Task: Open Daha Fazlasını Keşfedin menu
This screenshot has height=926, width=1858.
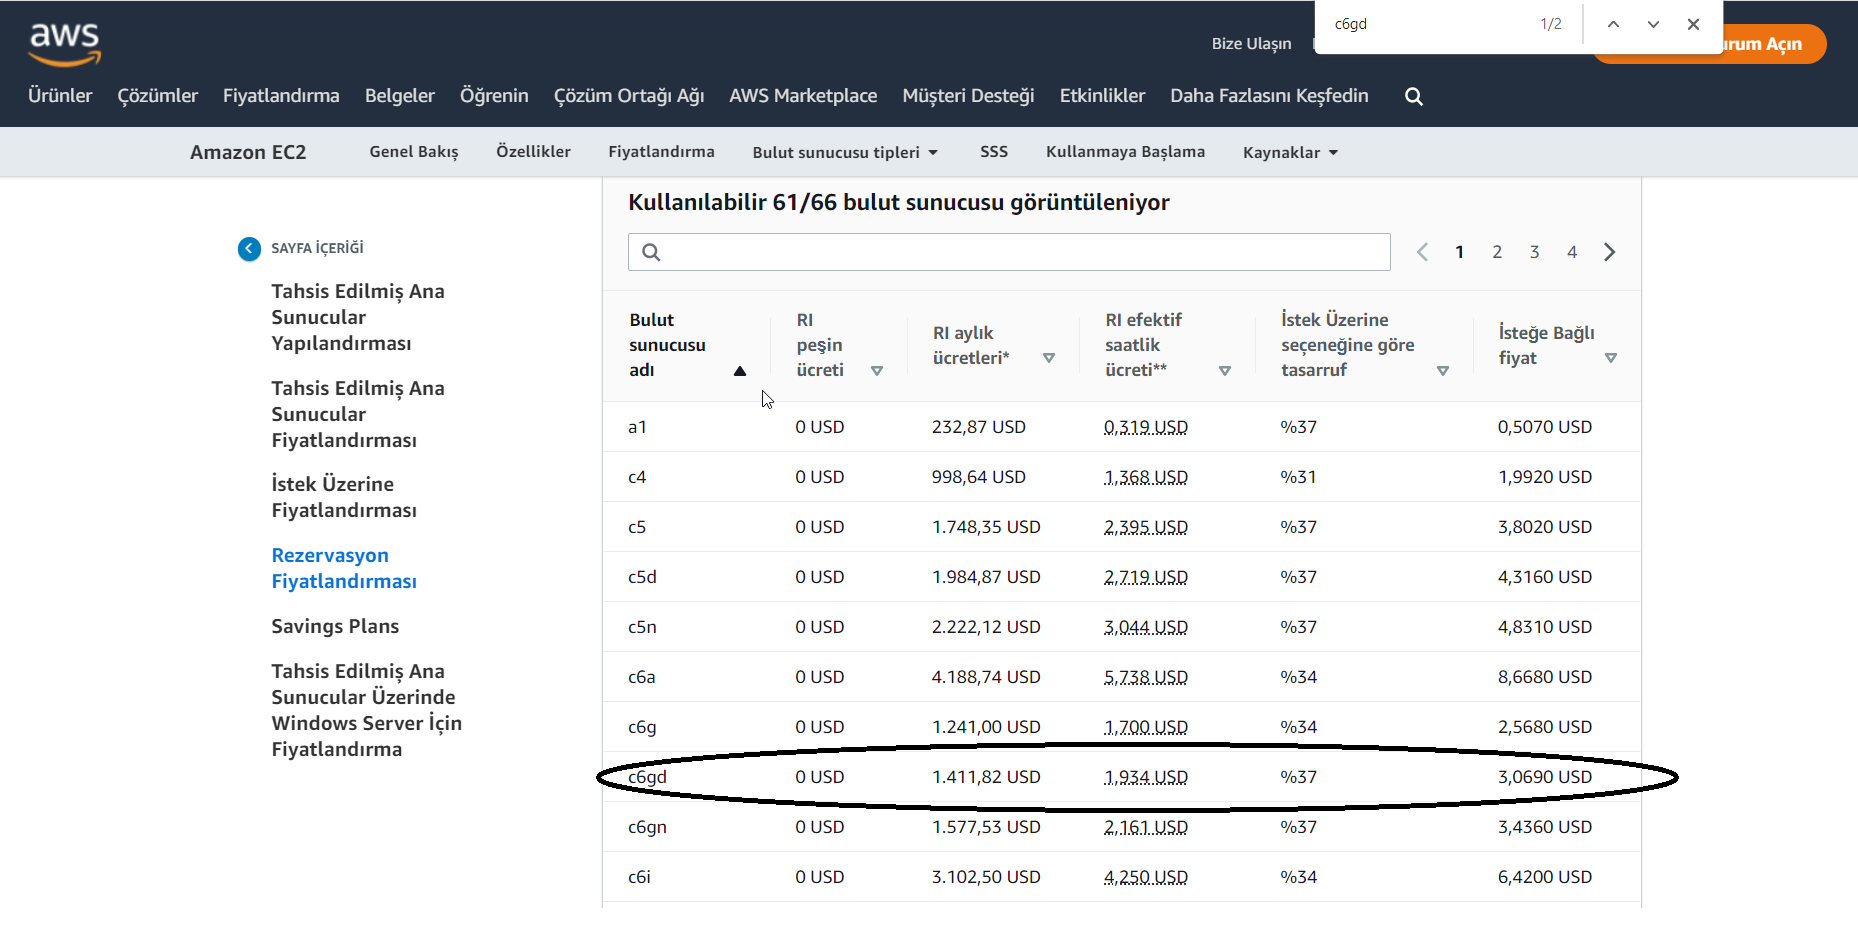Action: pyautogui.click(x=1269, y=96)
